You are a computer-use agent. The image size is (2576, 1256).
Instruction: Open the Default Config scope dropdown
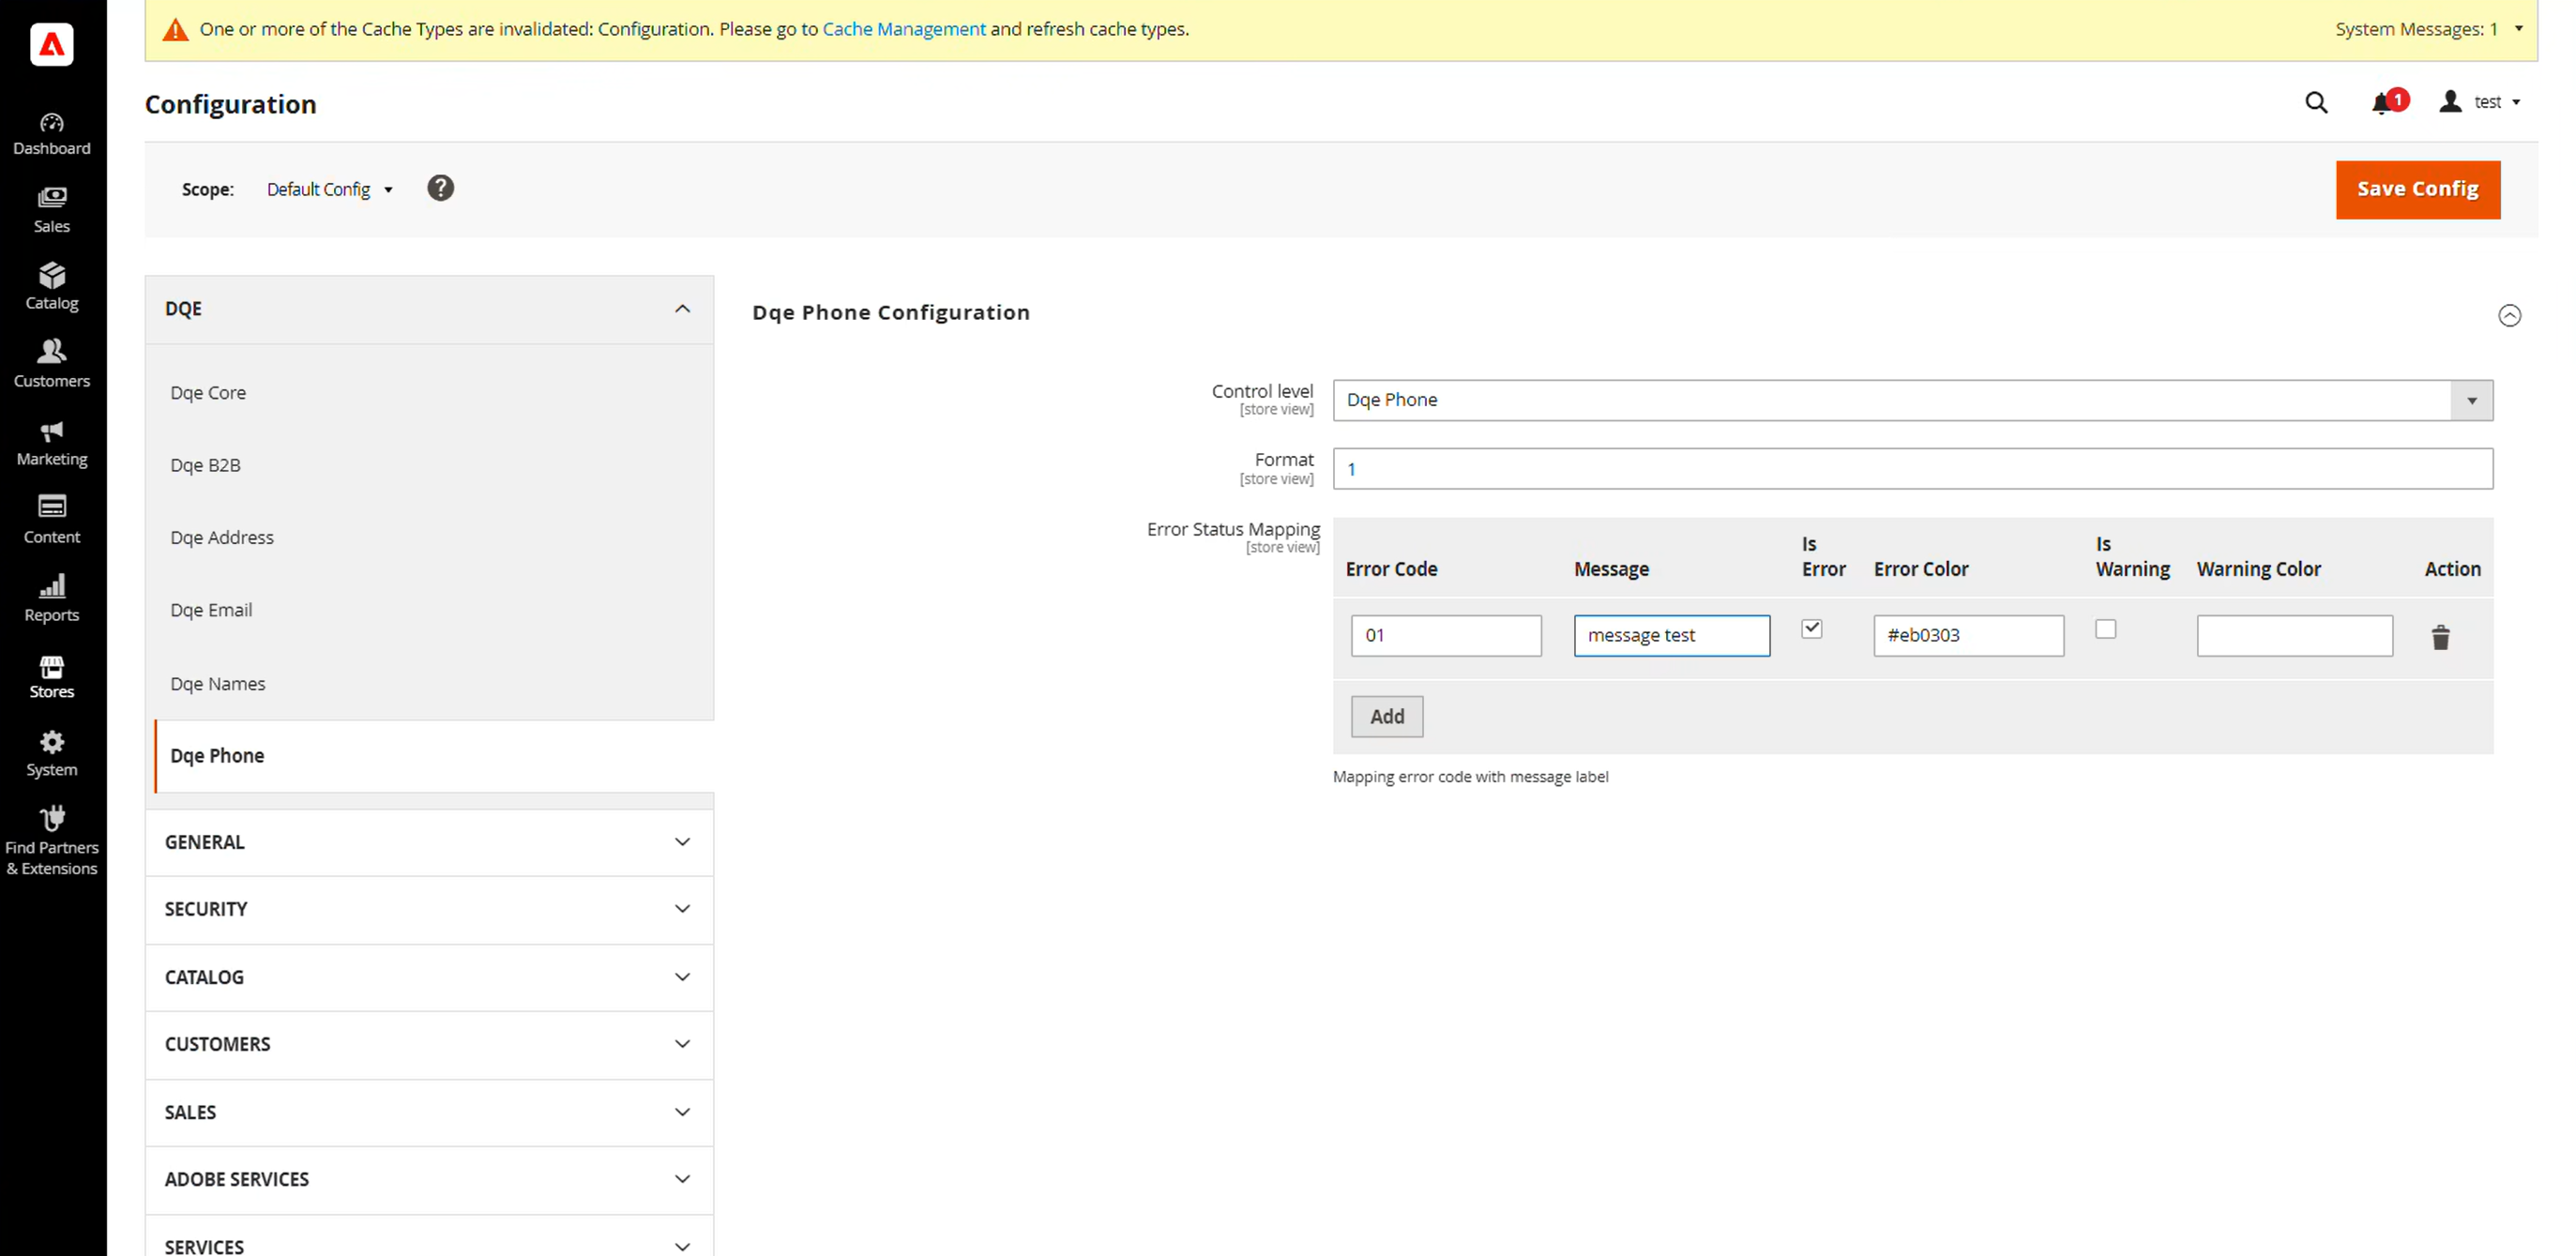[329, 190]
